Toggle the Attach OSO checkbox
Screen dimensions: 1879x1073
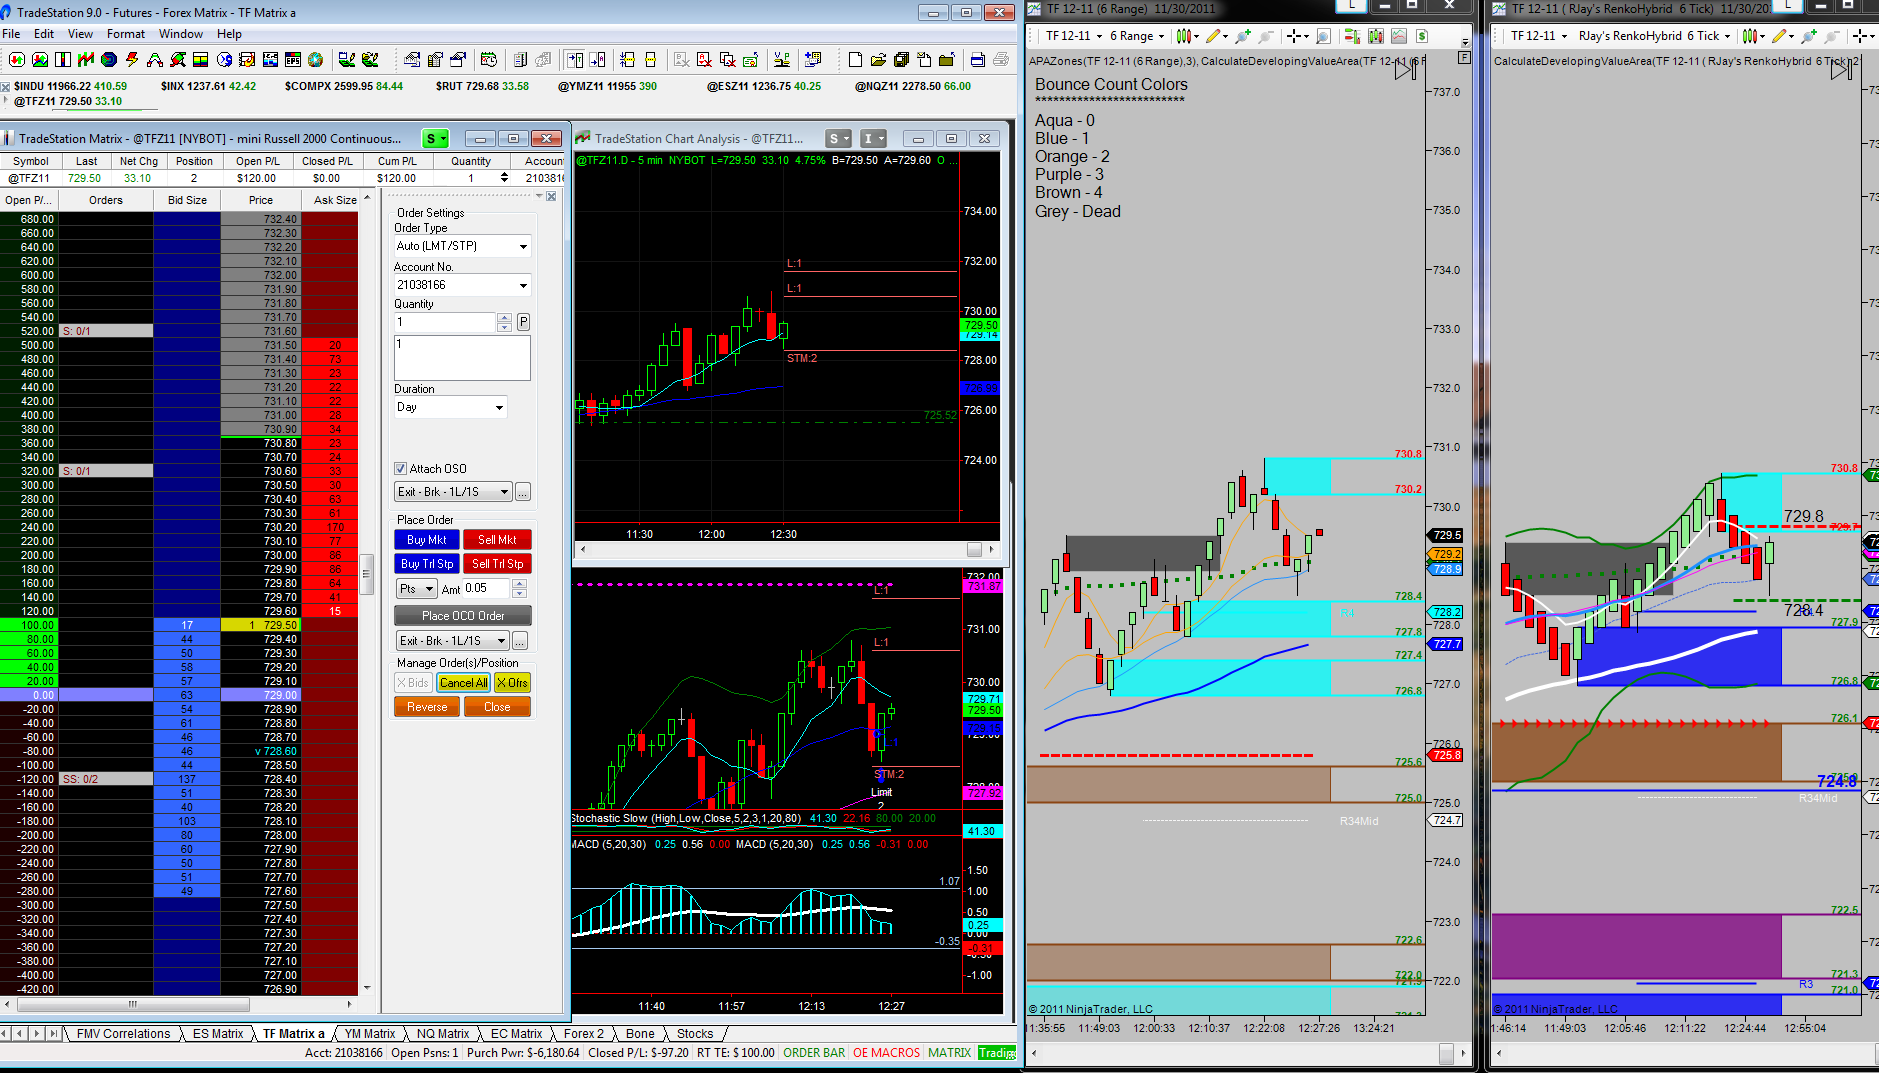401,468
